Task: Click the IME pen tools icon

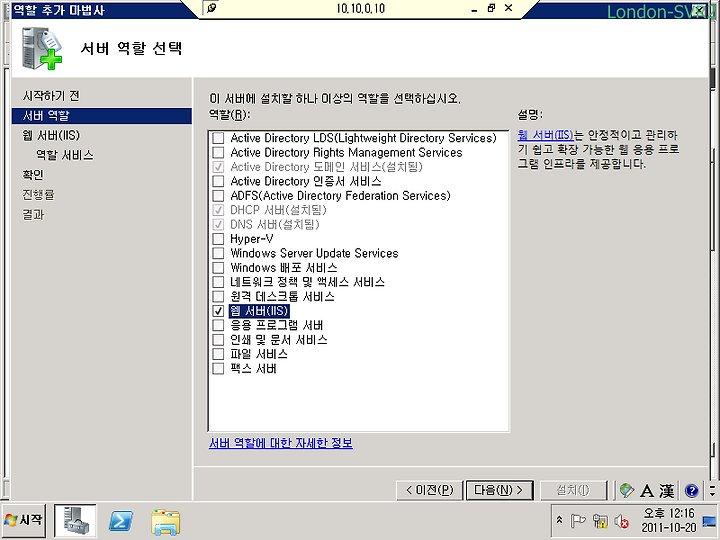Action: pyautogui.click(x=626, y=490)
